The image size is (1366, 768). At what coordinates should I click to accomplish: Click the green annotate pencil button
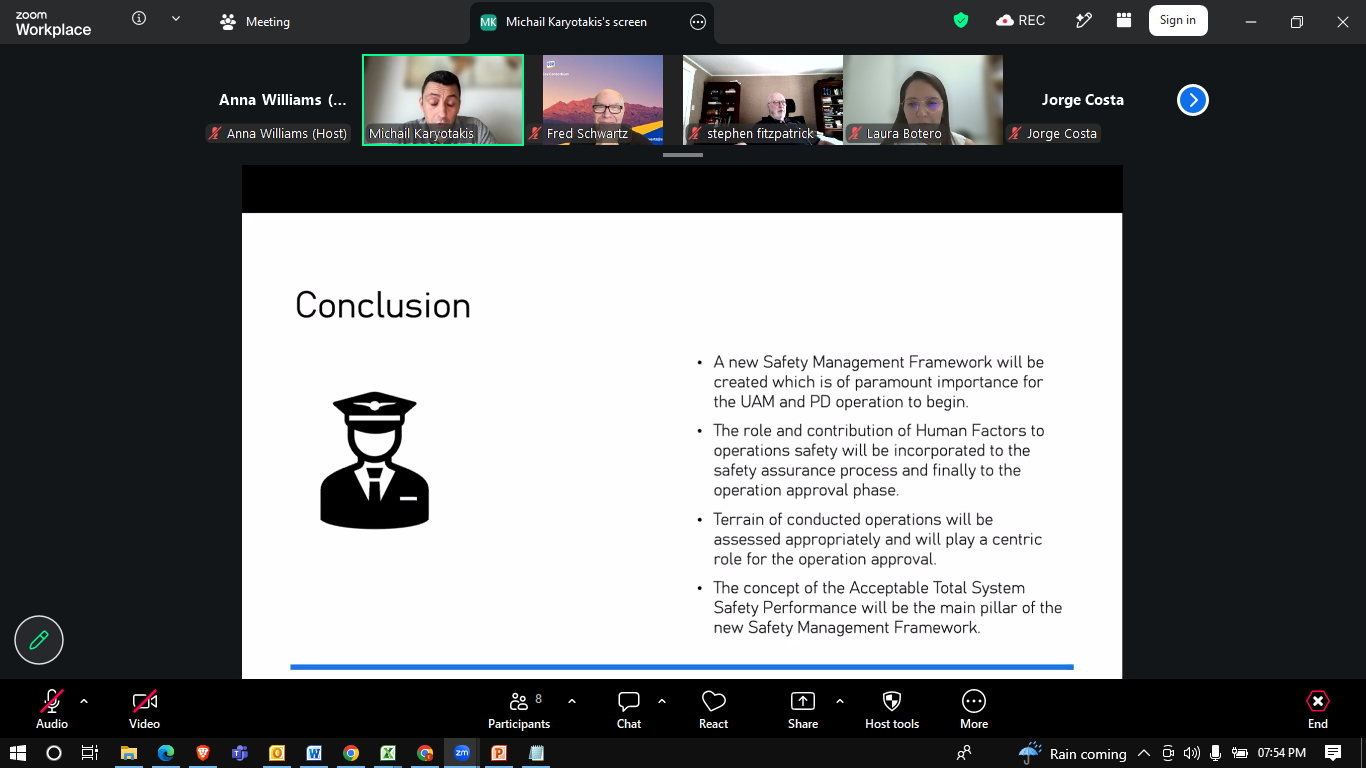(39, 640)
